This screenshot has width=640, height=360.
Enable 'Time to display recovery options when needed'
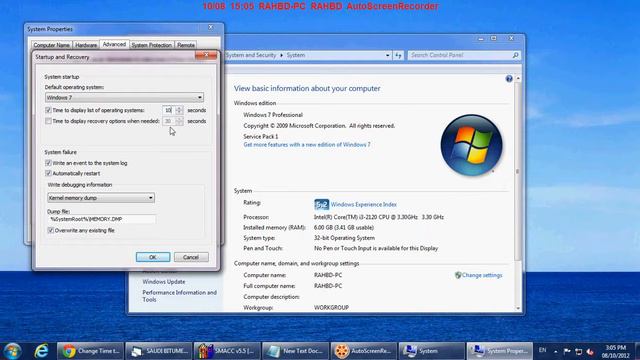48,121
